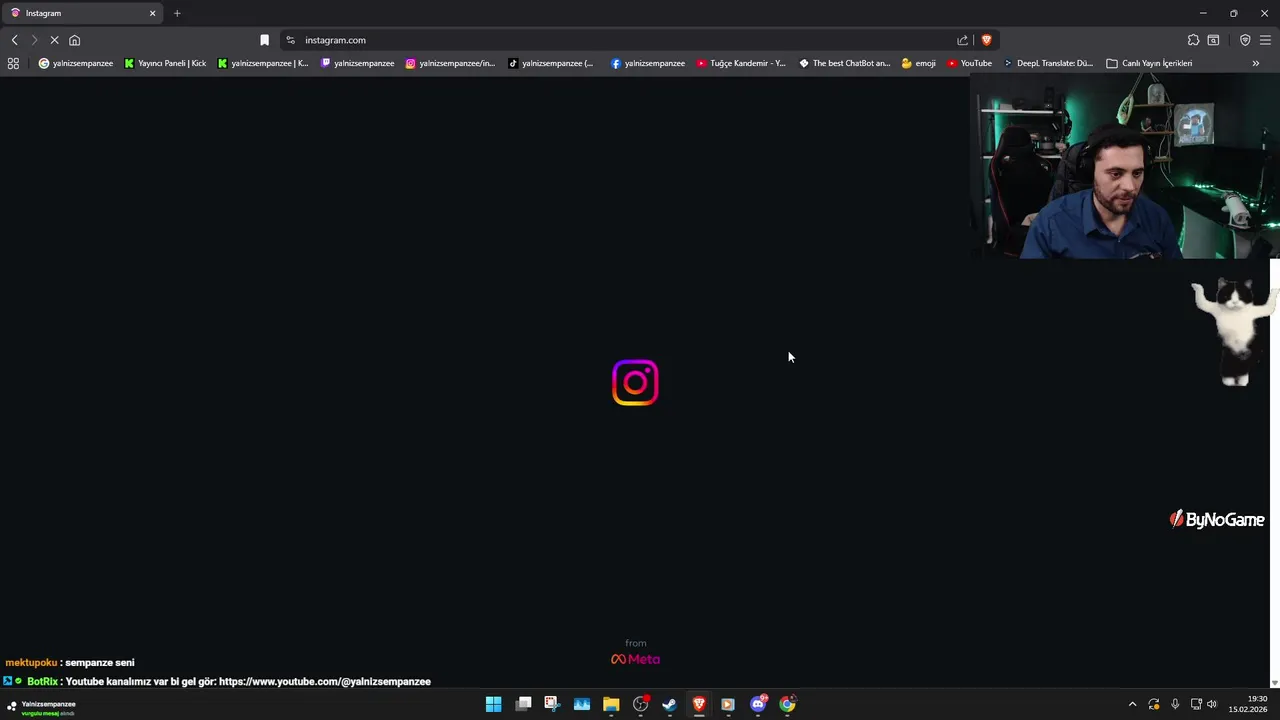Click the microphone tray icon
The width and height of the screenshot is (1280, 720).
(x=1175, y=704)
